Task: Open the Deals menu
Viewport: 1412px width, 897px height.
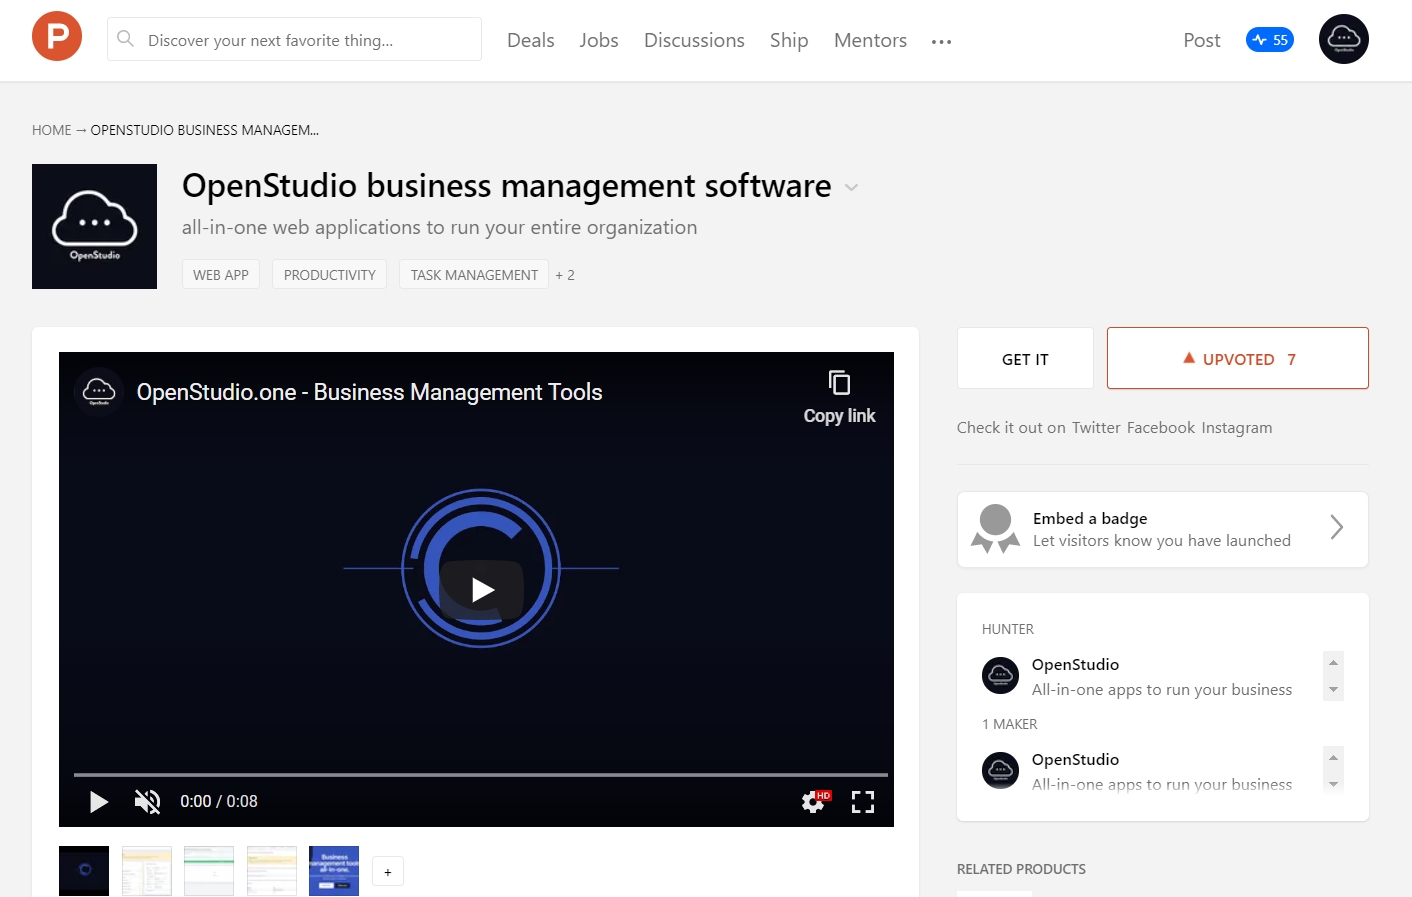Action: click(530, 40)
